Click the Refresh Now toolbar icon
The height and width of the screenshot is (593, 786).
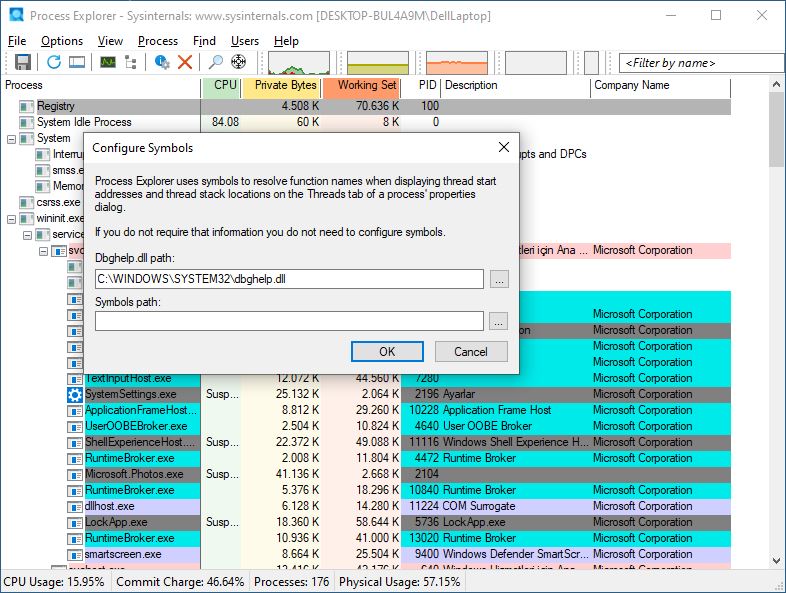pyautogui.click(x=54, y=62)
